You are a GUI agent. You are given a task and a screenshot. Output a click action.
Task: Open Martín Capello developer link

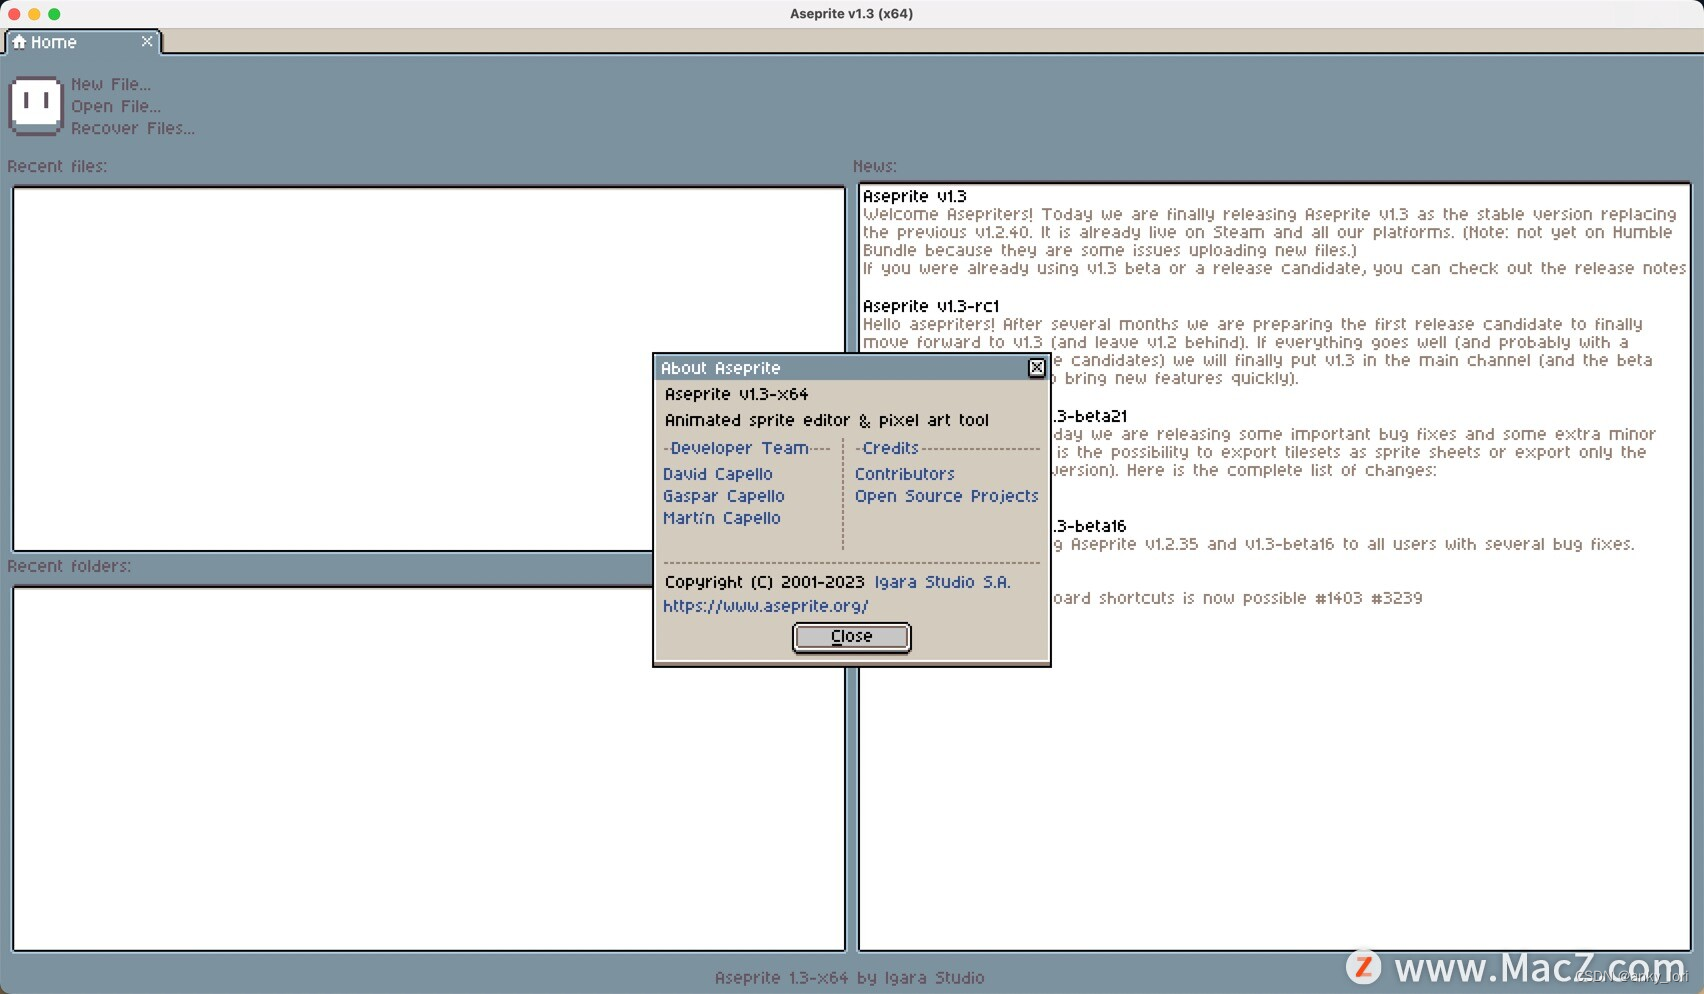click(722, 518)
